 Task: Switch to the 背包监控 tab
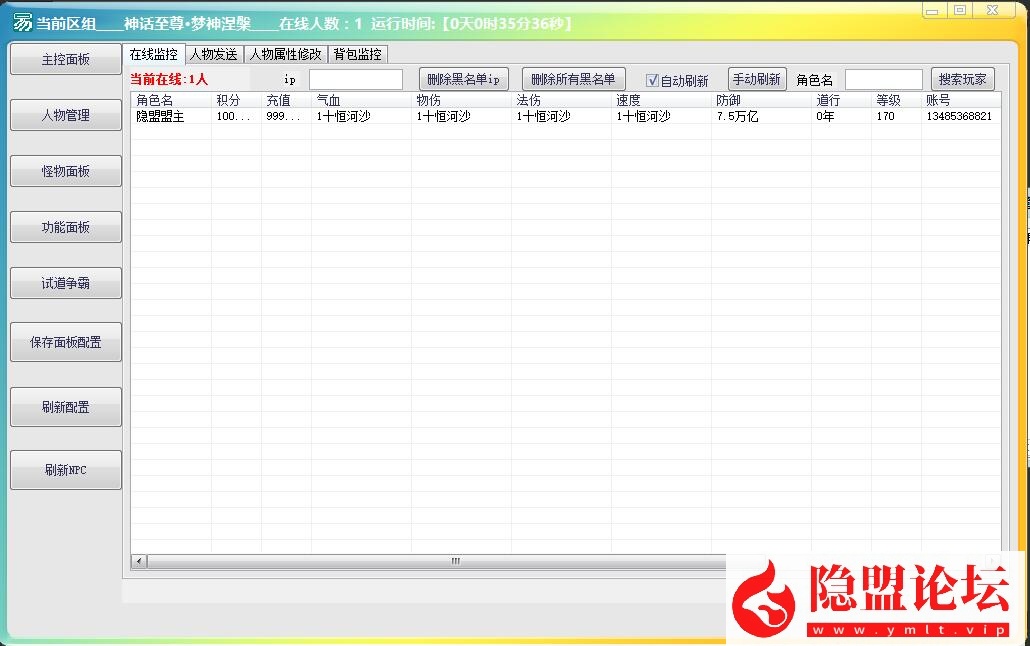(358, 55)
